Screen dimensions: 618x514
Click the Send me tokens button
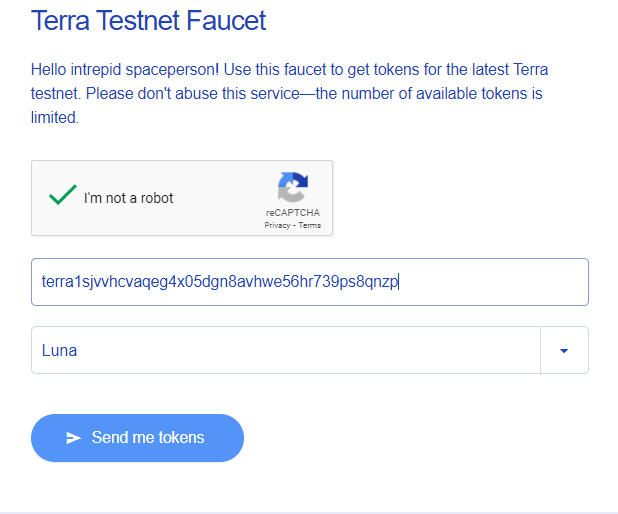137,438
